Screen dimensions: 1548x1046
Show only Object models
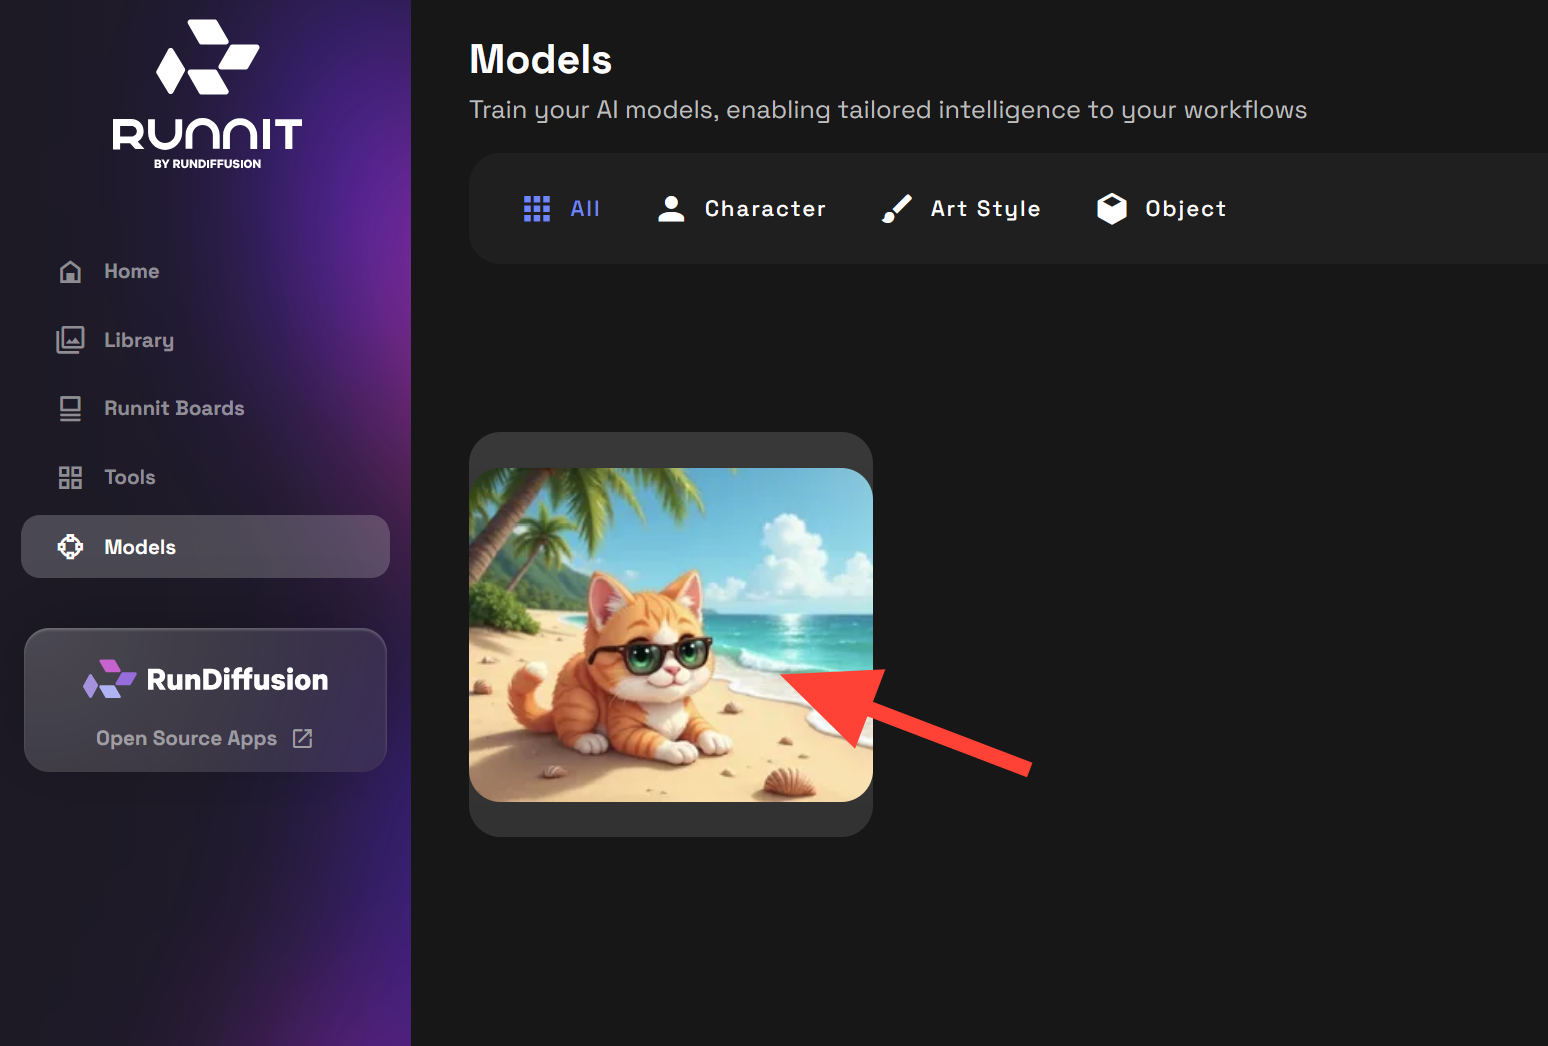[x=1161, y=208]
